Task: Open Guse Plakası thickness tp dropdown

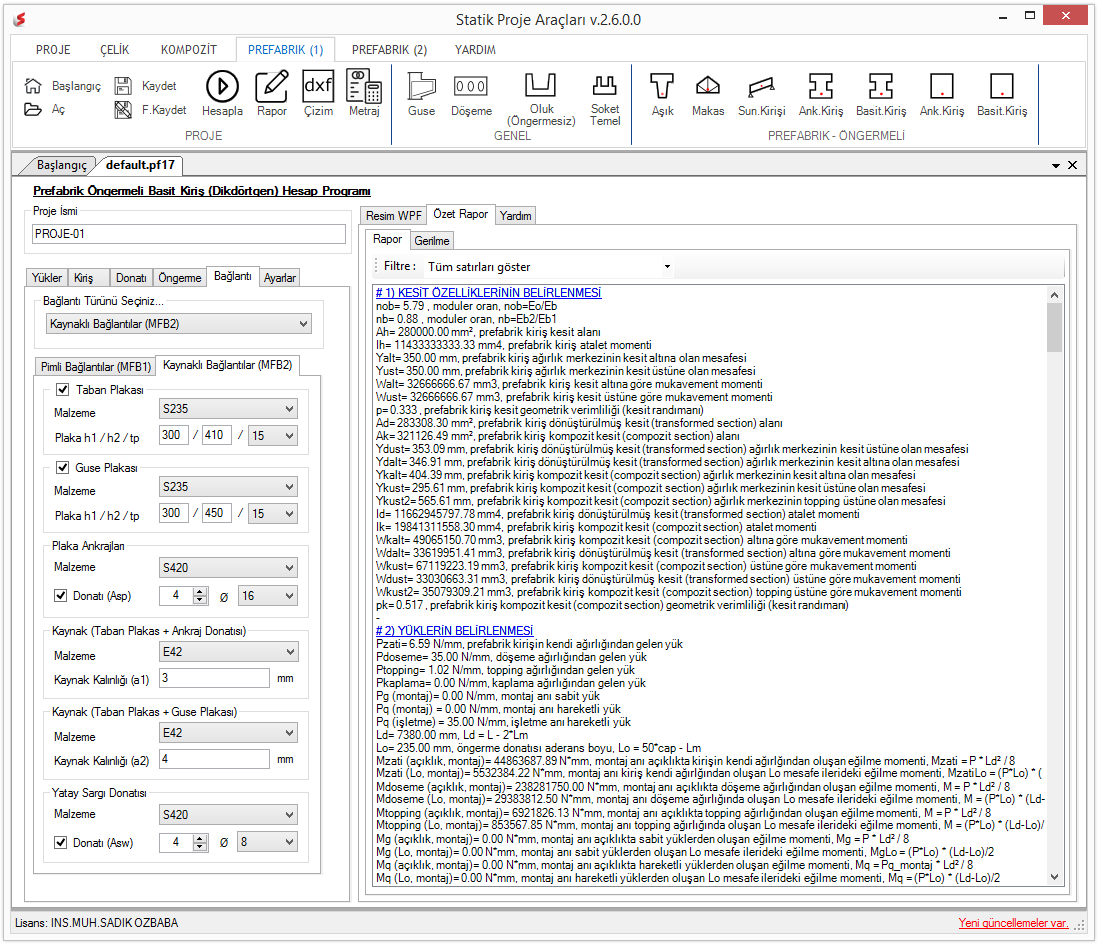Action: [x=272, y=513]
